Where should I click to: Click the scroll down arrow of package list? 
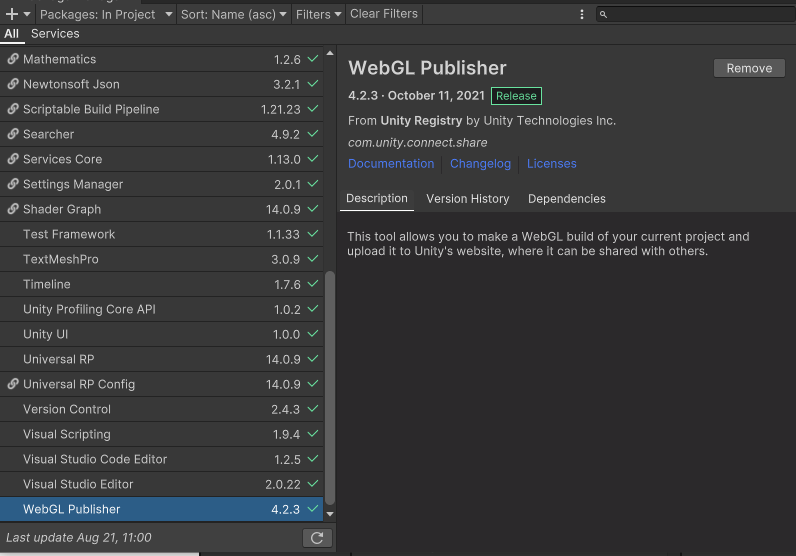330,514
